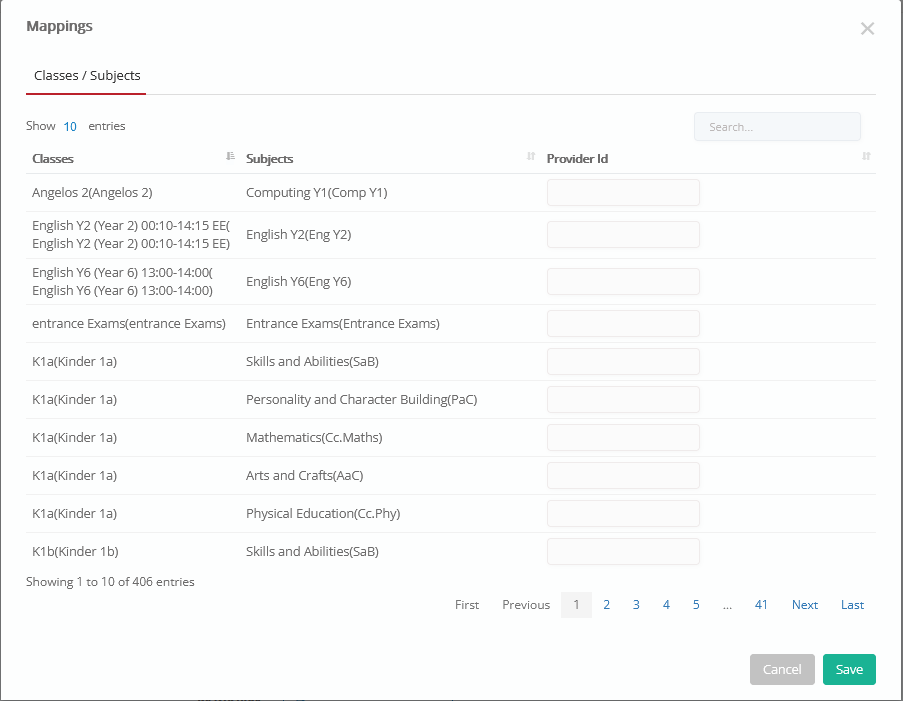Click Provider Id field for Mathematics(Cc.Maths)

point(623,438)
